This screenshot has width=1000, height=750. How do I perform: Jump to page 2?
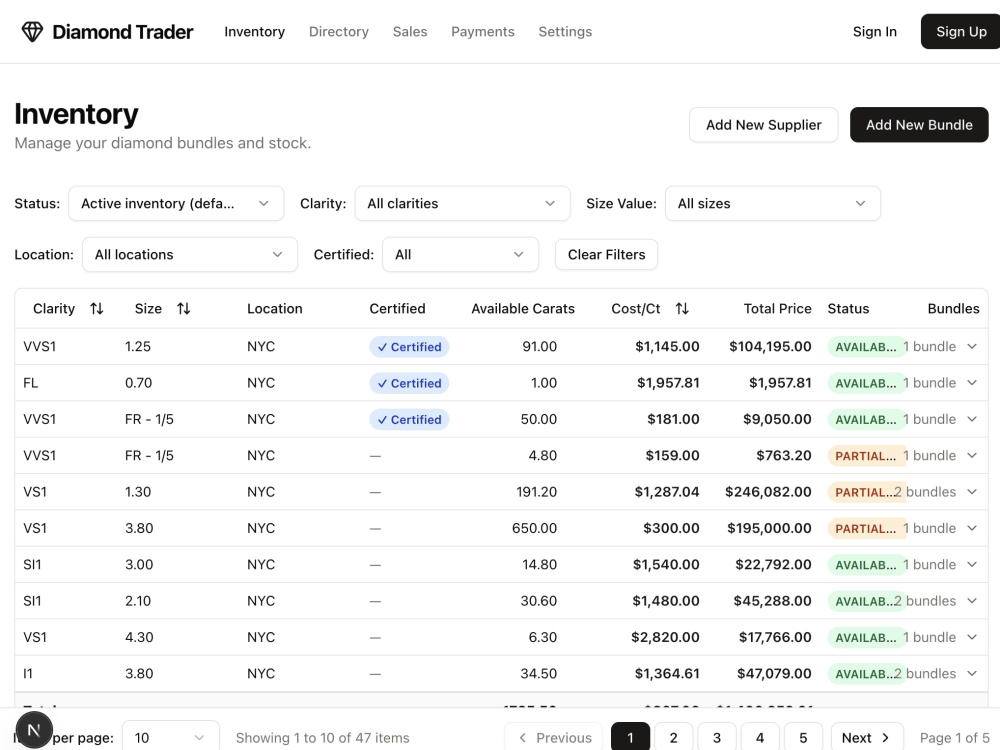[x=673, y=738]
